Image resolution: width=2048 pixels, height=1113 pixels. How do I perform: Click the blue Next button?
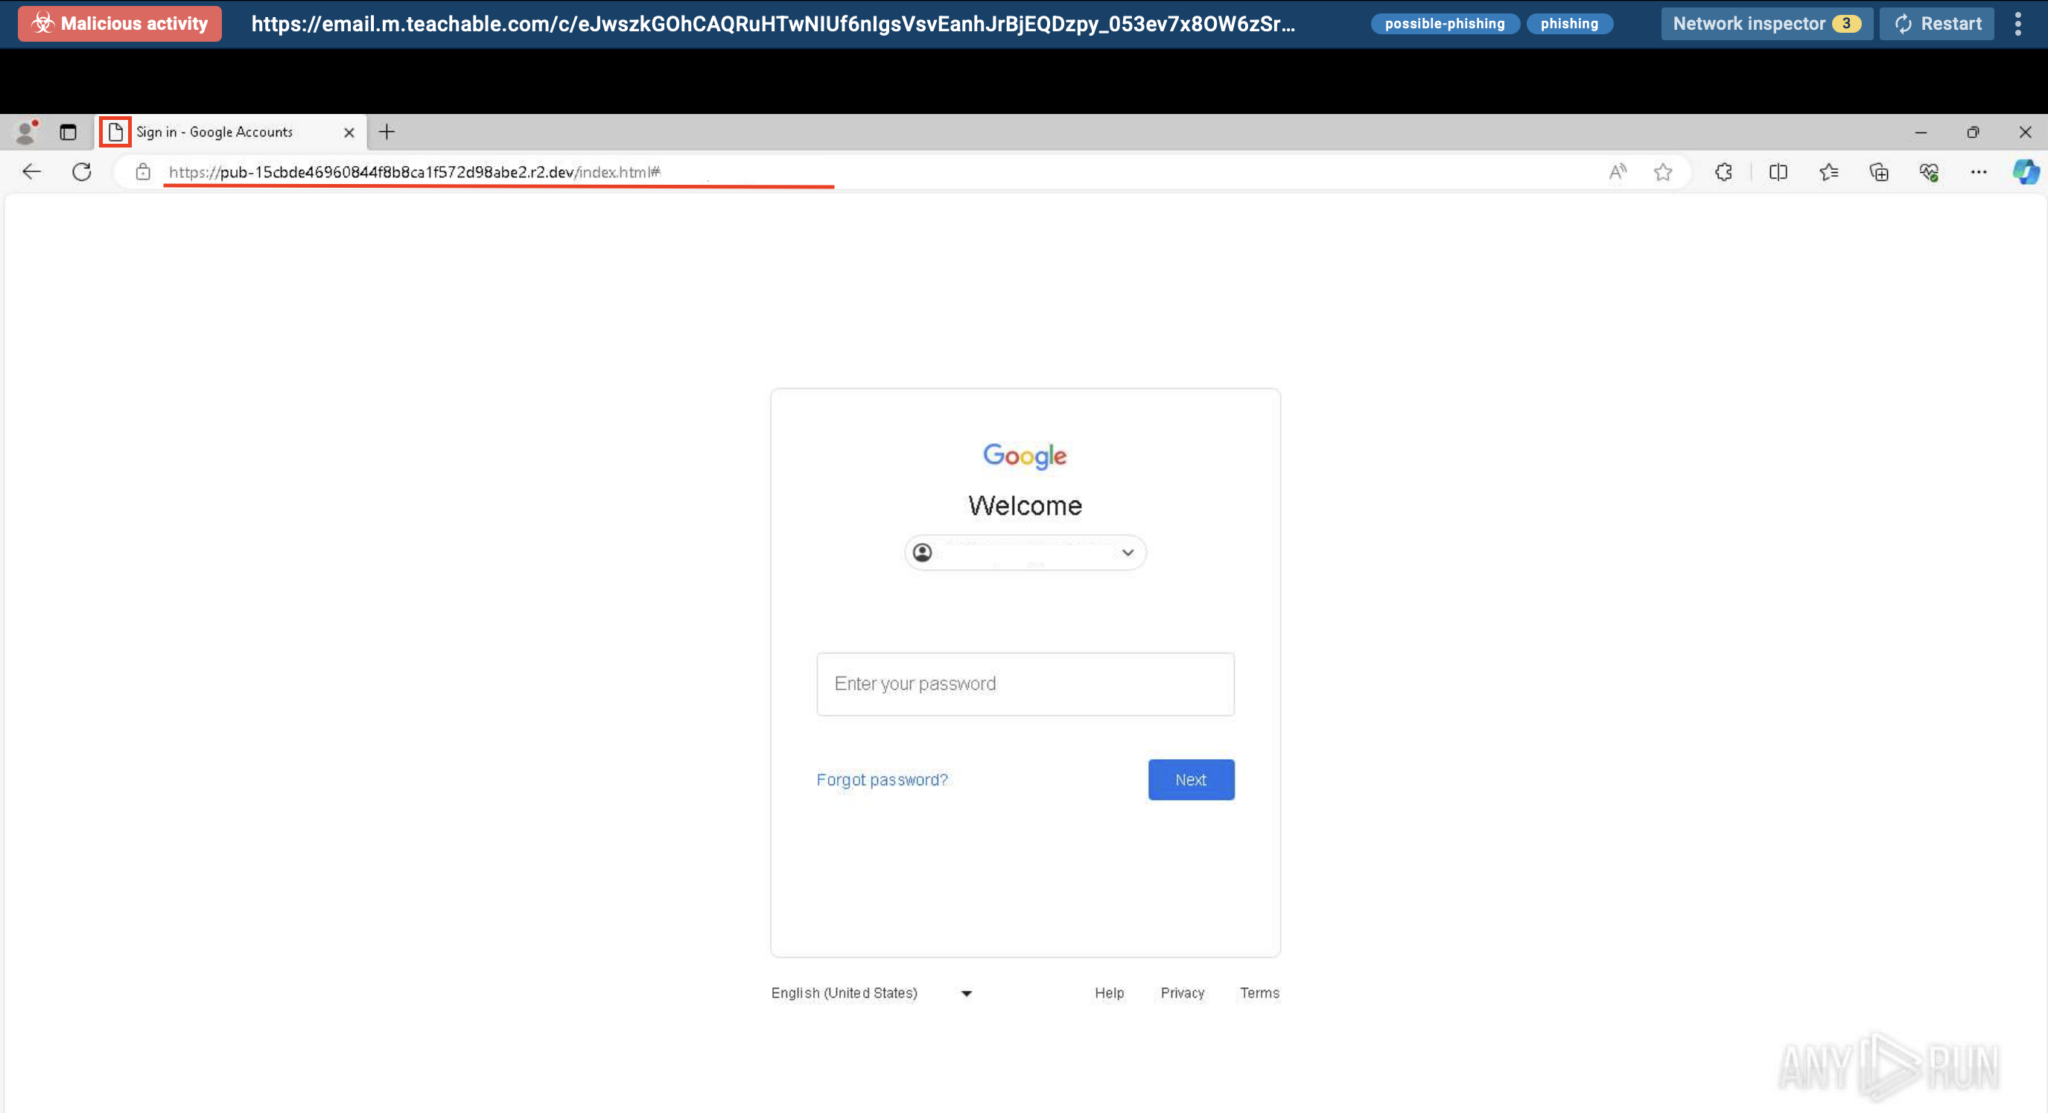[1190, 780]
